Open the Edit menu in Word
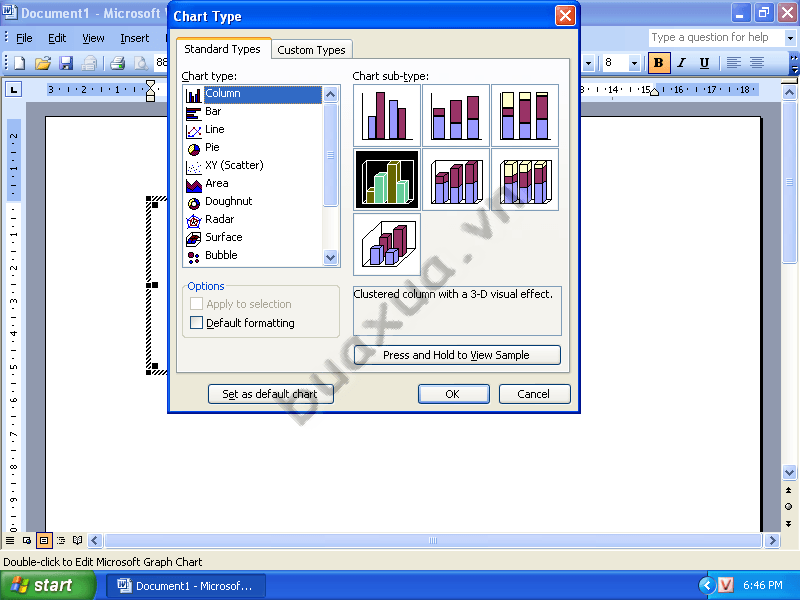 [x=57, y=38]
